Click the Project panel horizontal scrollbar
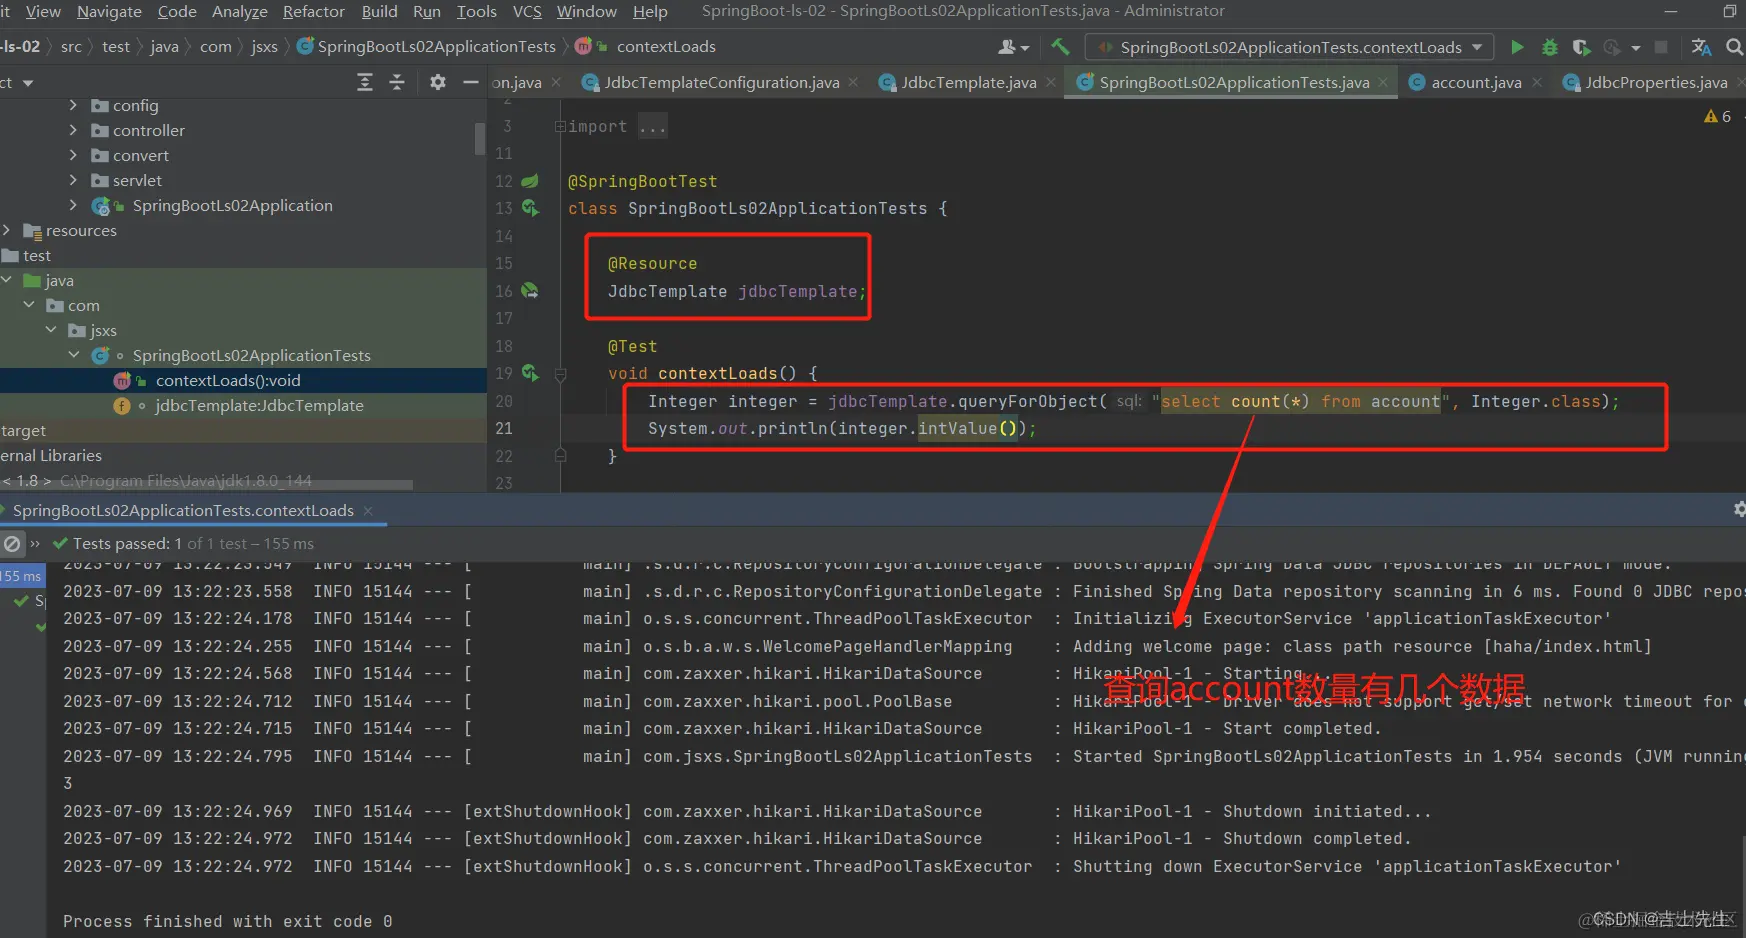This screenshot has height=938, width=1746. (x=206, y=485)
